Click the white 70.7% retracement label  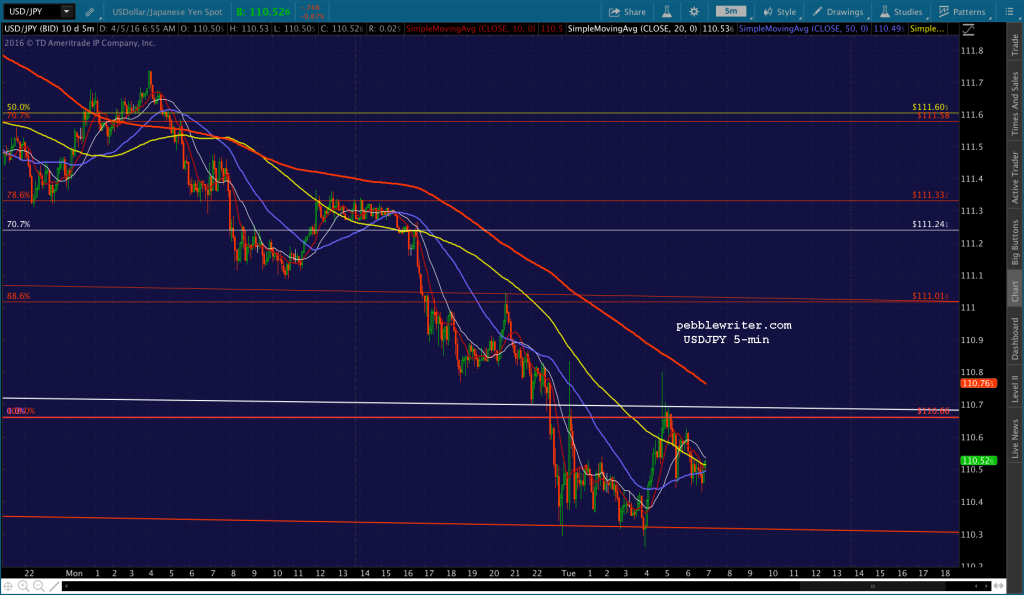[18, 224]
